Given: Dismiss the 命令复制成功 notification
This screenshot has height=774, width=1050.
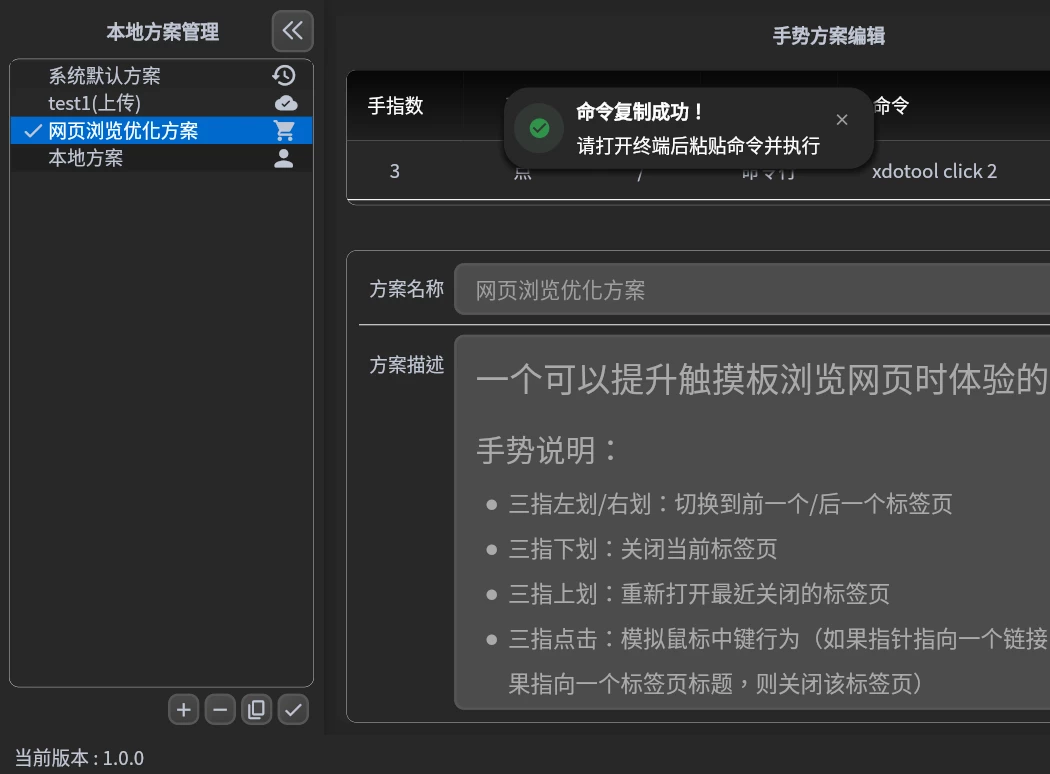Looking at the screenshot, I should 842,120.
